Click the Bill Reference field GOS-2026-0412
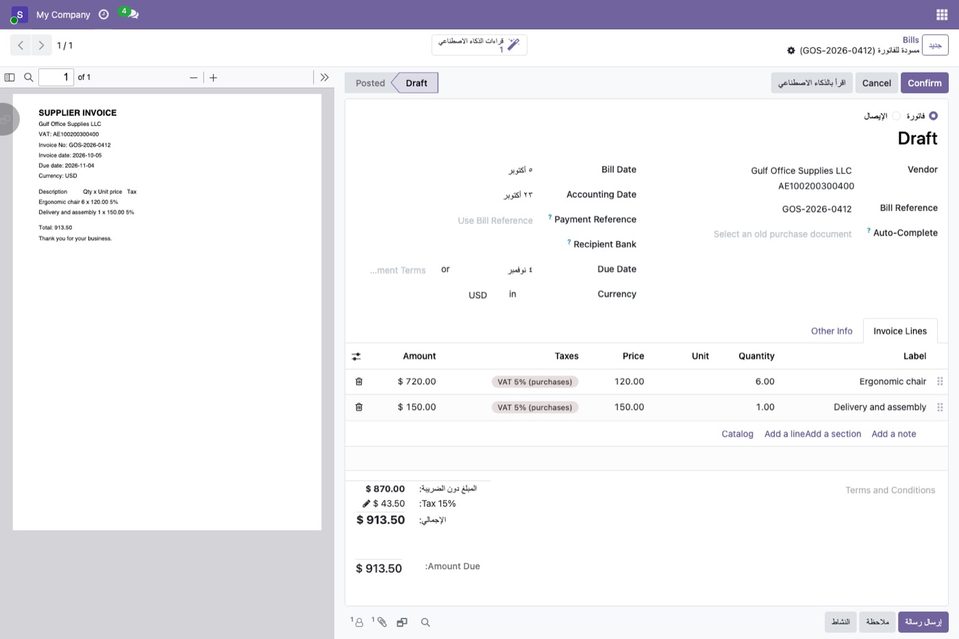Screen dimensions: 959x639 (x=816, y=209)
